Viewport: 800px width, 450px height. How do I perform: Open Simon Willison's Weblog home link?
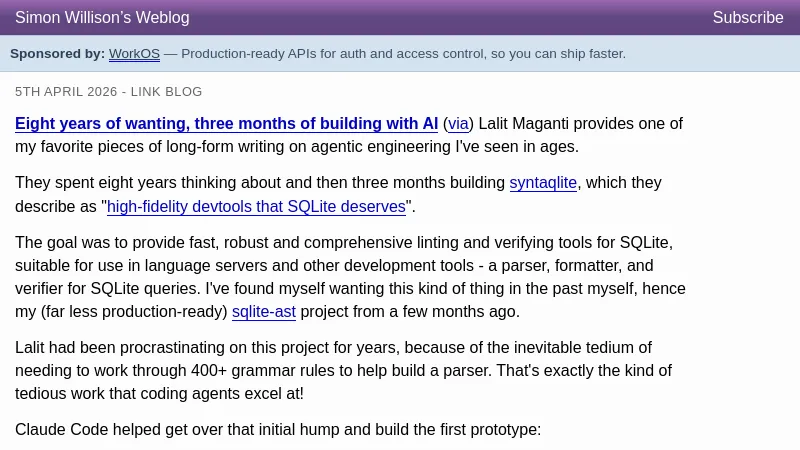(x=102, y=17)
